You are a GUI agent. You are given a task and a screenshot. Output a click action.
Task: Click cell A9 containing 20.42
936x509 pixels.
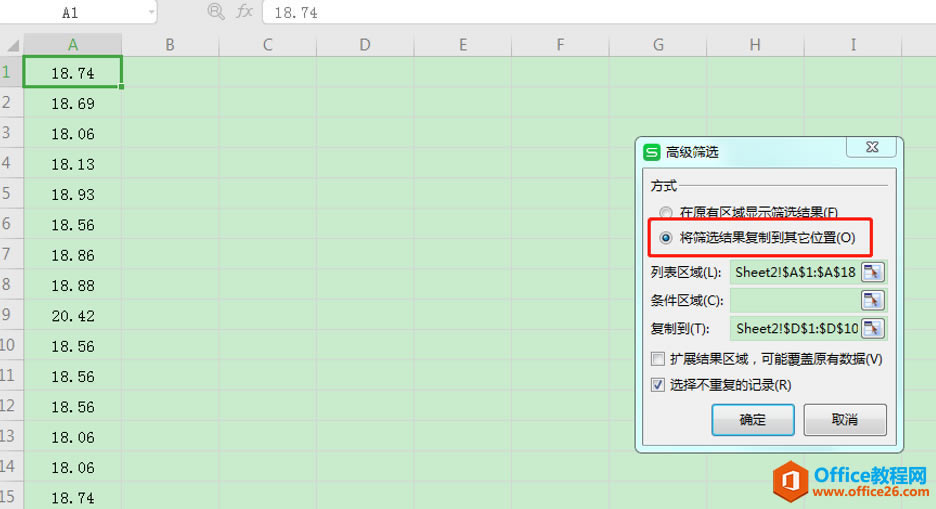pos(73,315)
